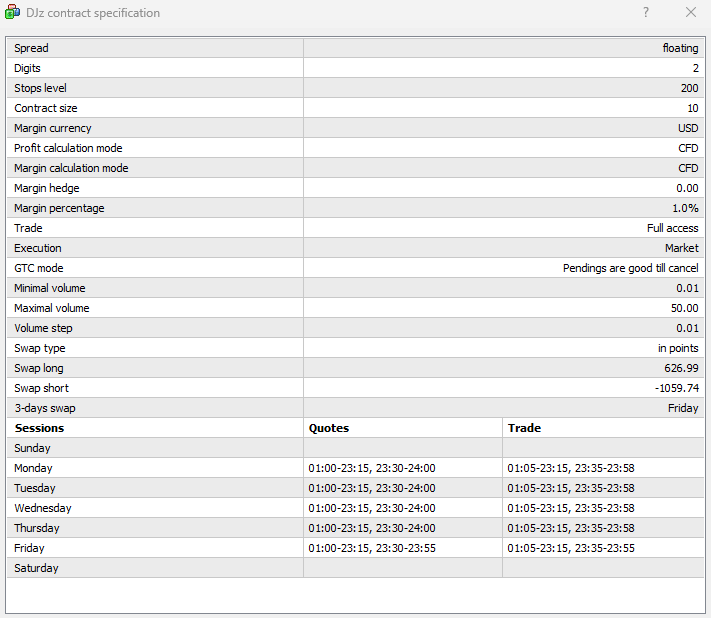This screenshot has height=618, width=711.
Task: Select the Saturday session row
Action: click(x=355, y=568)
